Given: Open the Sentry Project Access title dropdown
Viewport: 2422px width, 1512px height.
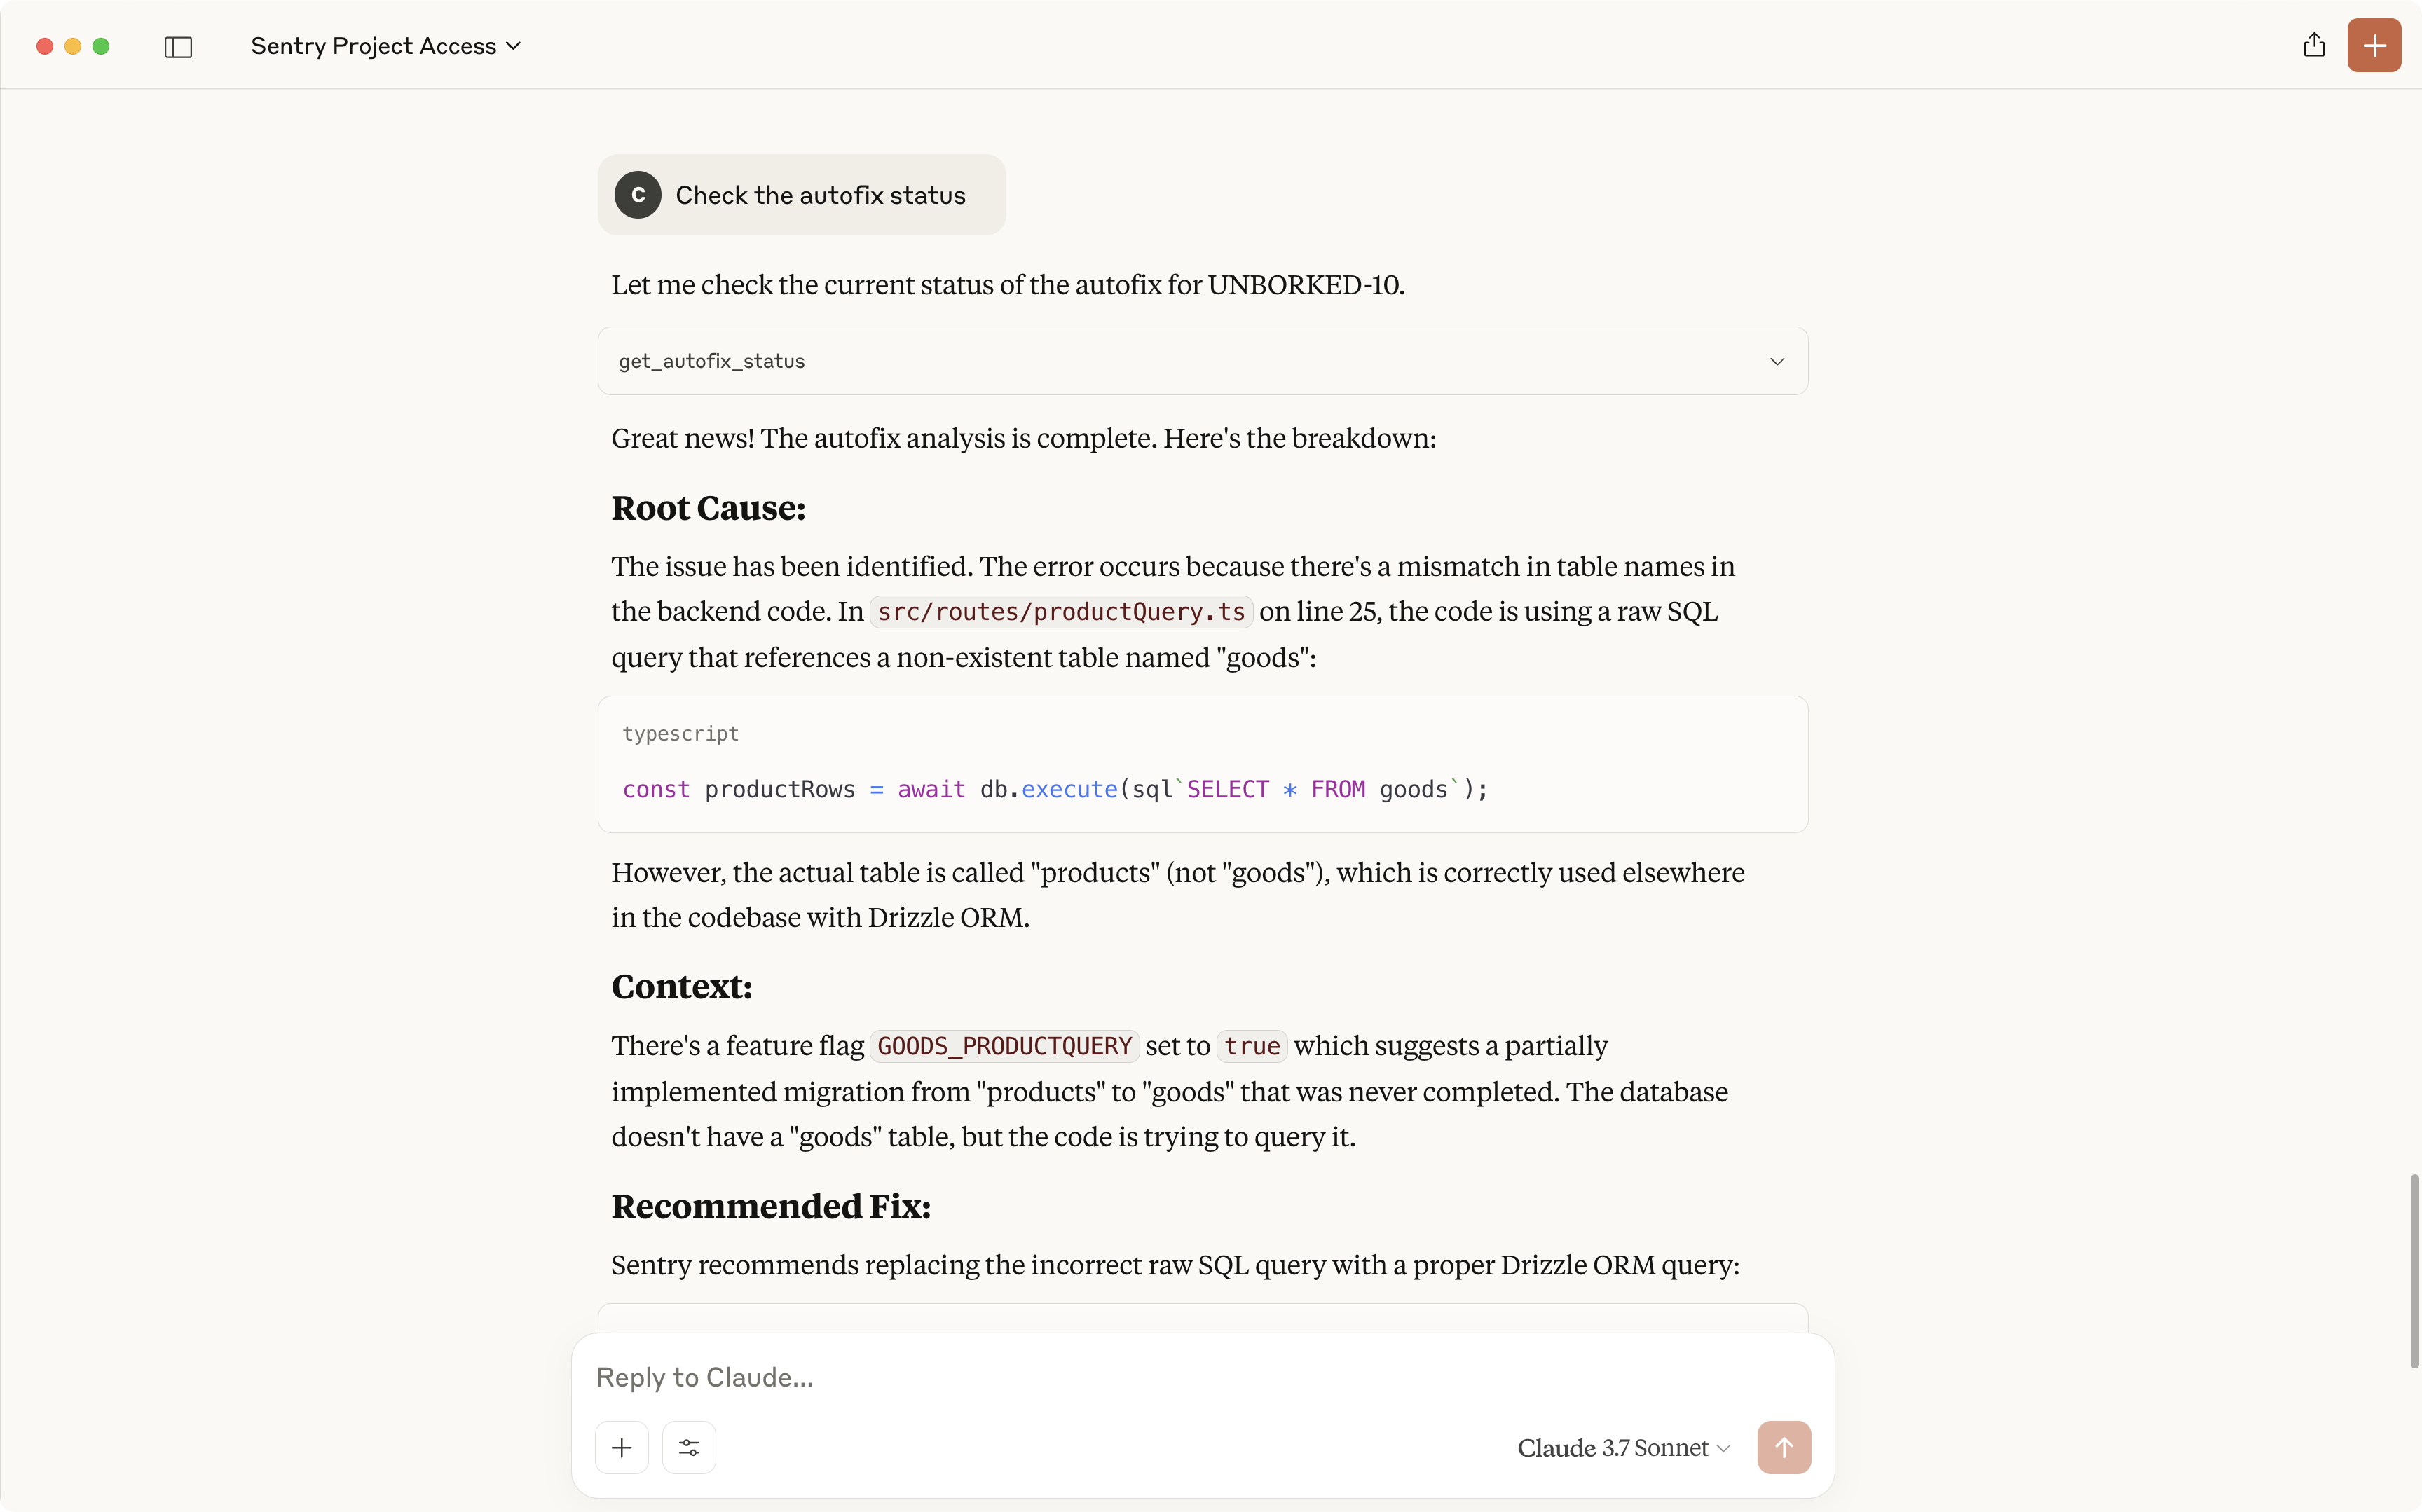Looking at the screenshot, I should [386, 46].
